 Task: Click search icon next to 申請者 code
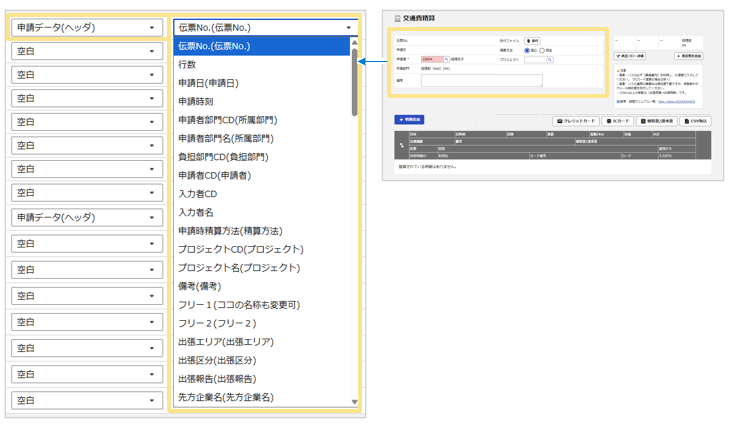(x=447, y=60)
